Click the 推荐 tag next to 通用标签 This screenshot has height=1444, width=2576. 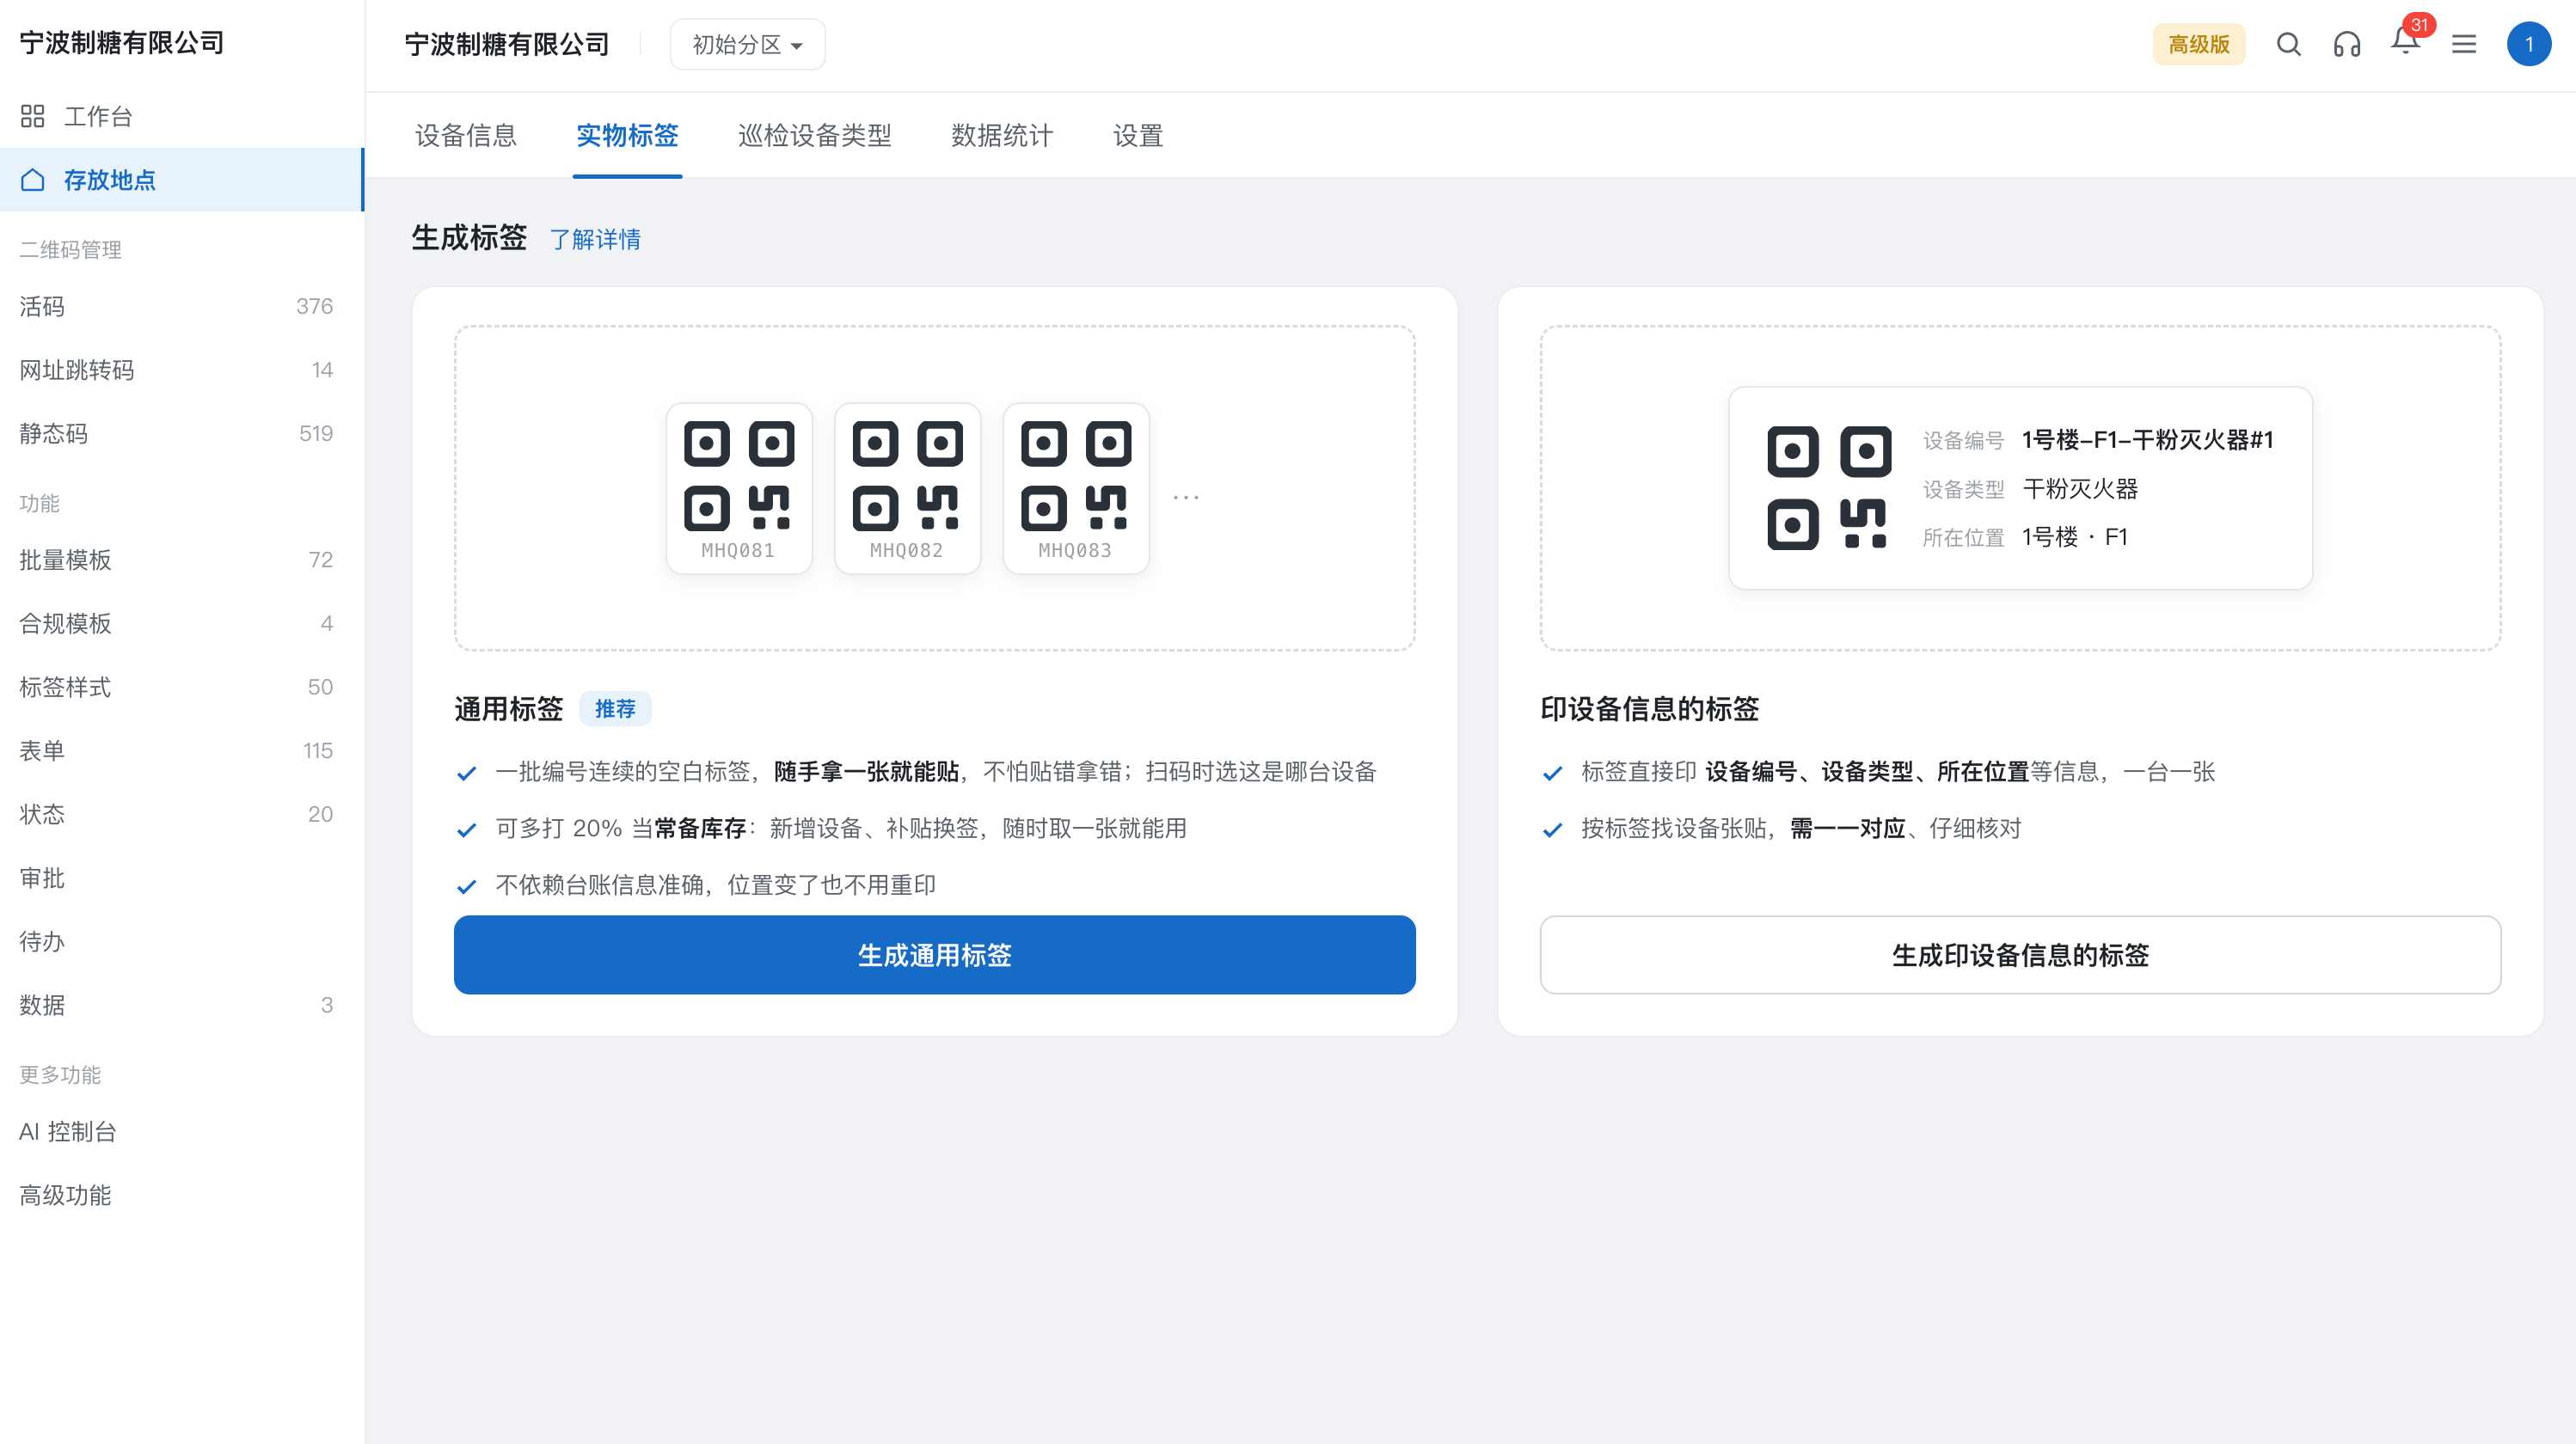click(615, 709)
